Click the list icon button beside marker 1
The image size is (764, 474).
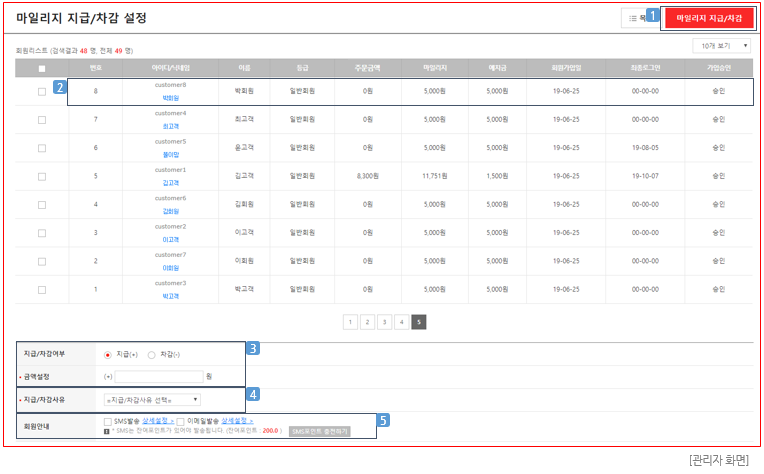click(634, 19)
